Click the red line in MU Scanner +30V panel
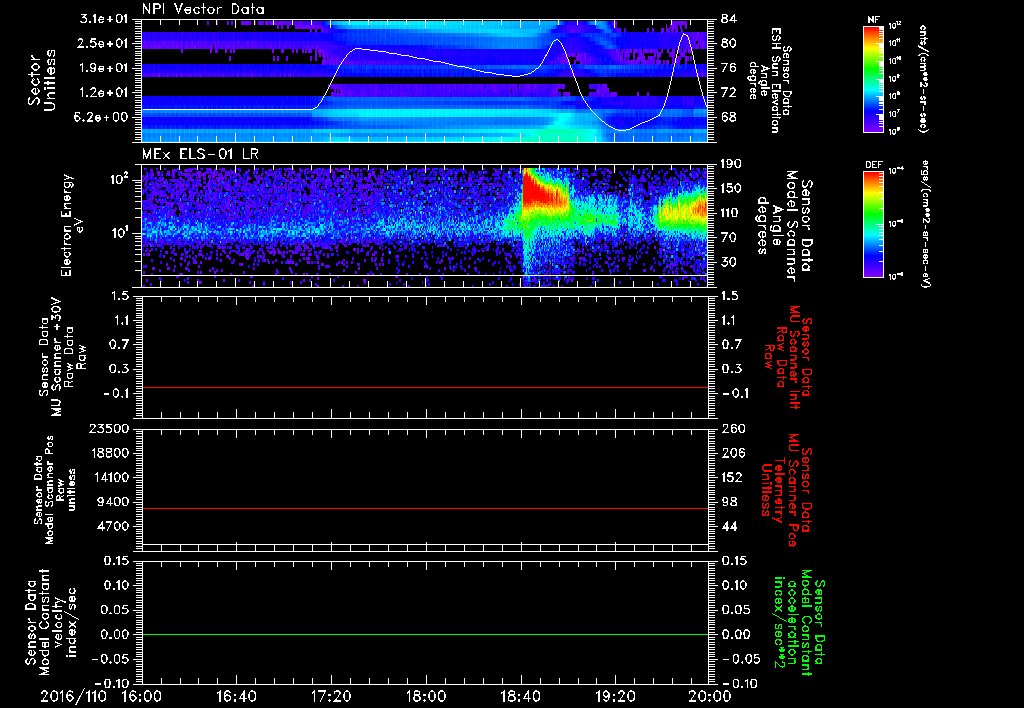This screenshot has width=1024, height=708. tap(424, 387)
